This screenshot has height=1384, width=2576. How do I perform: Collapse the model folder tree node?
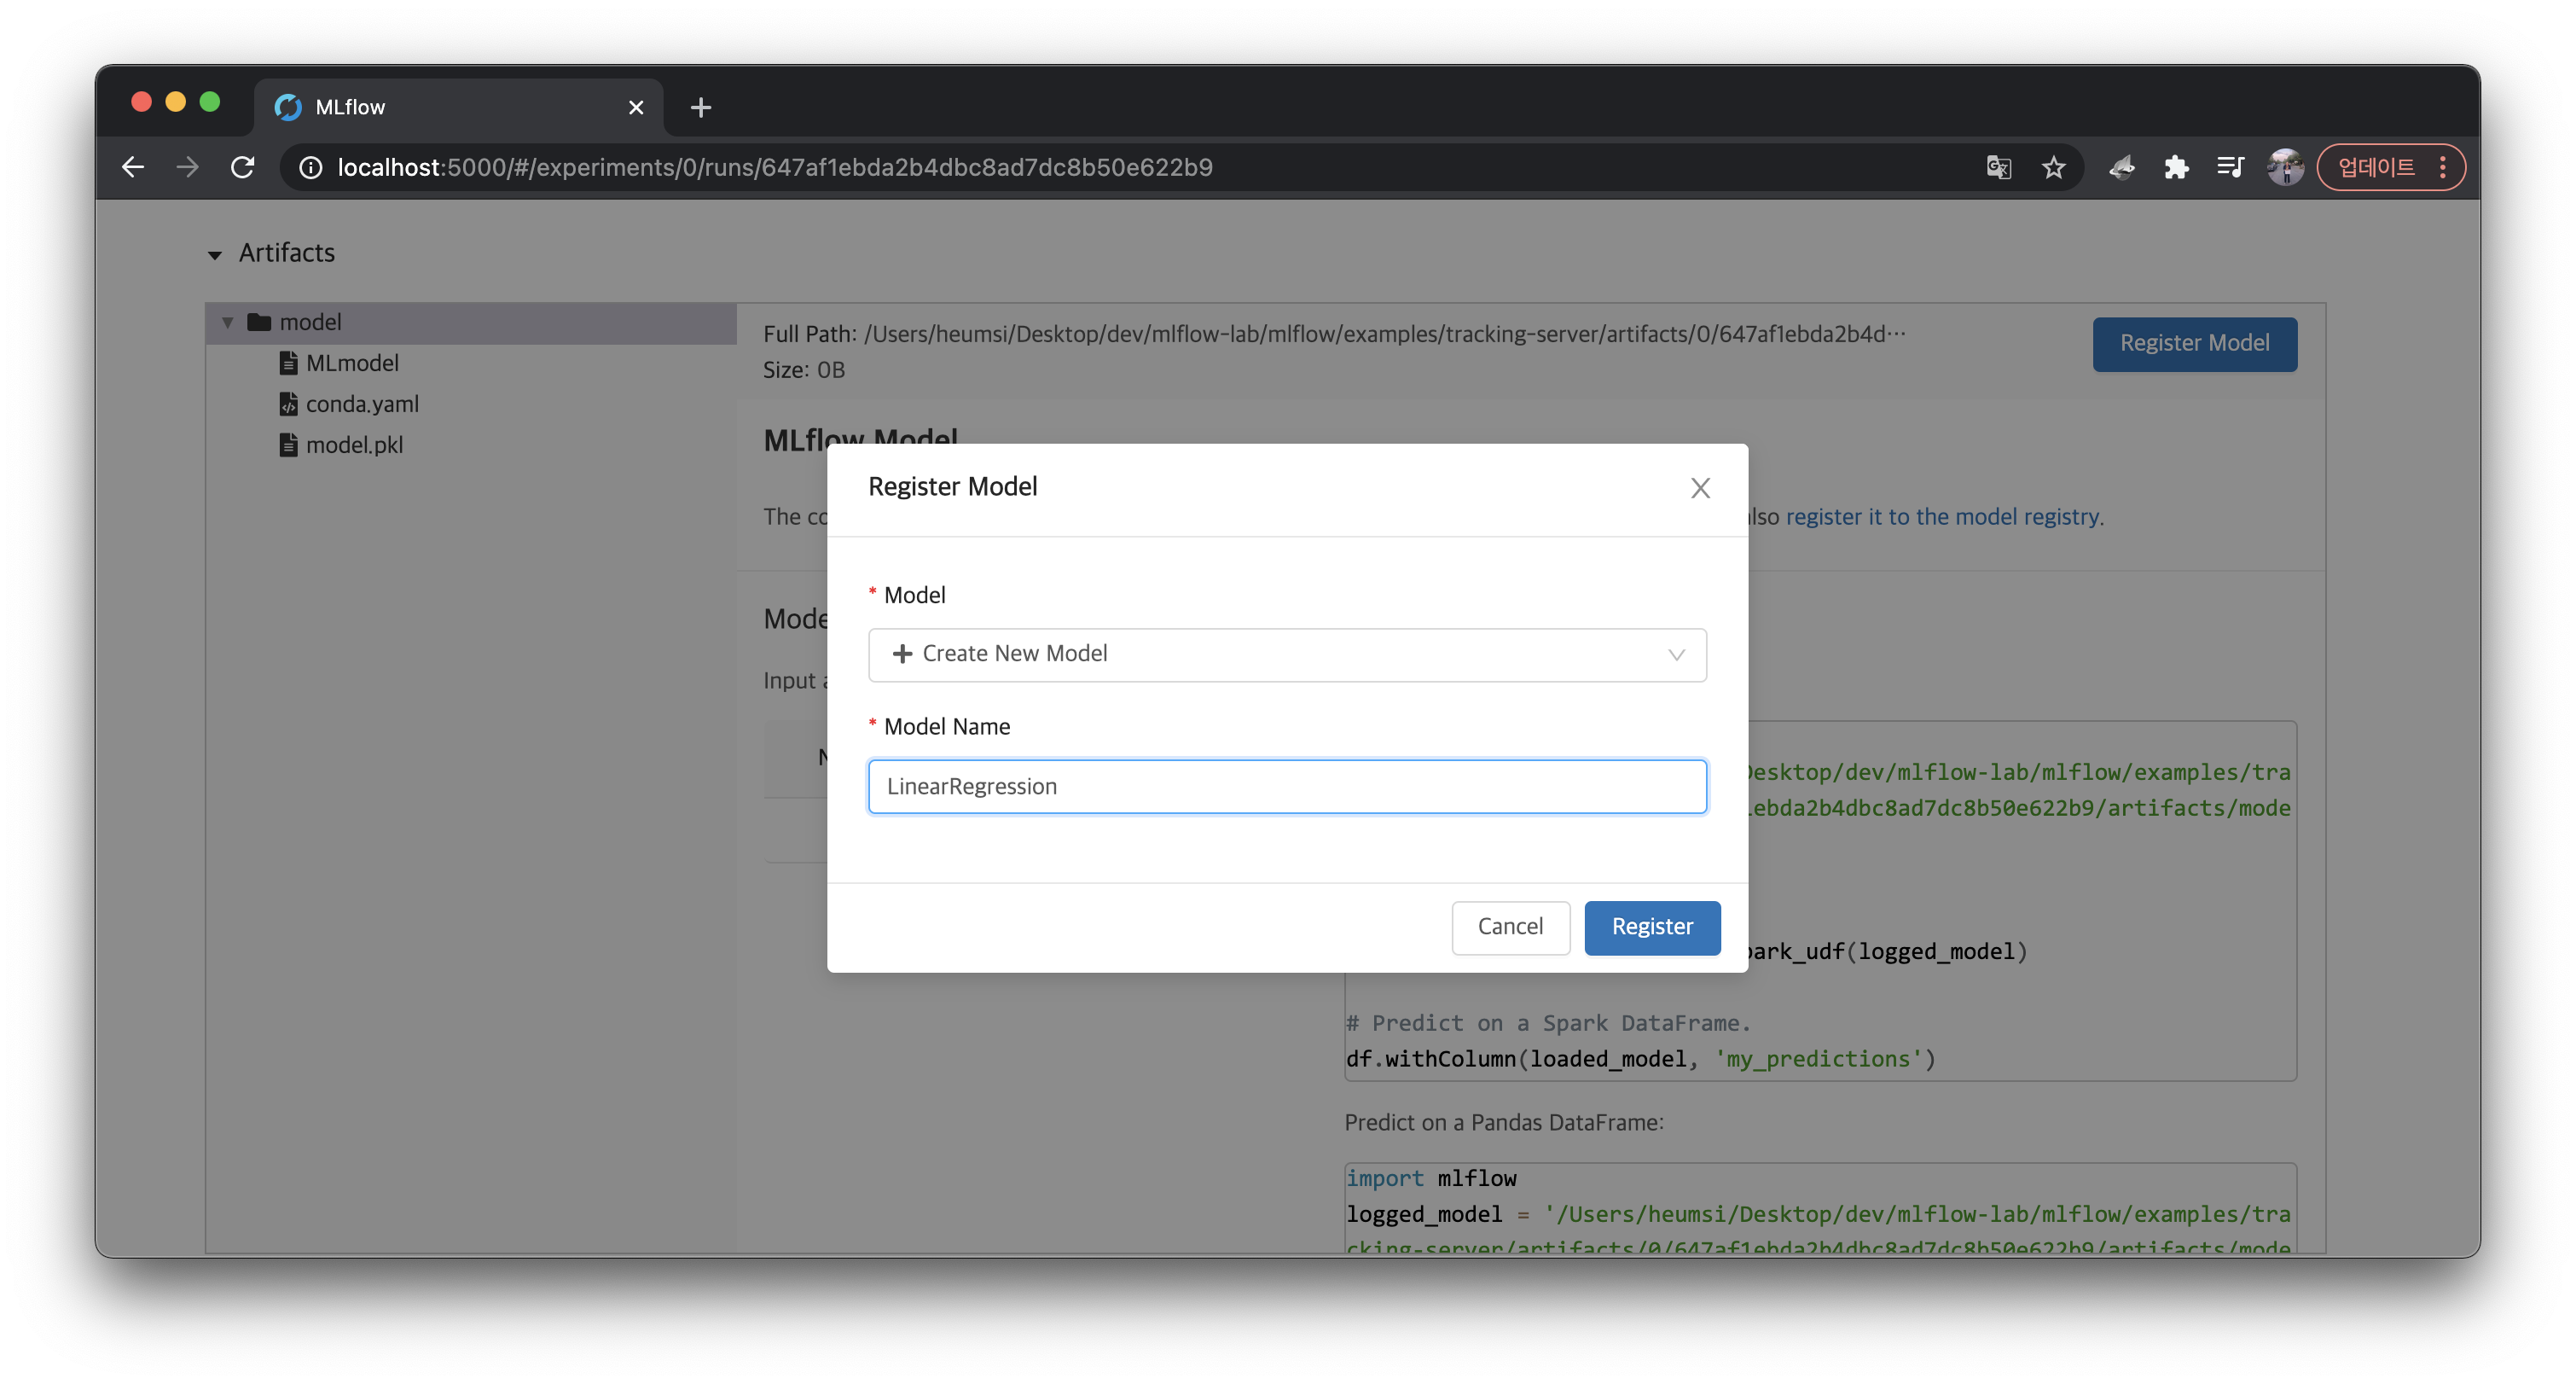(228, 322)
